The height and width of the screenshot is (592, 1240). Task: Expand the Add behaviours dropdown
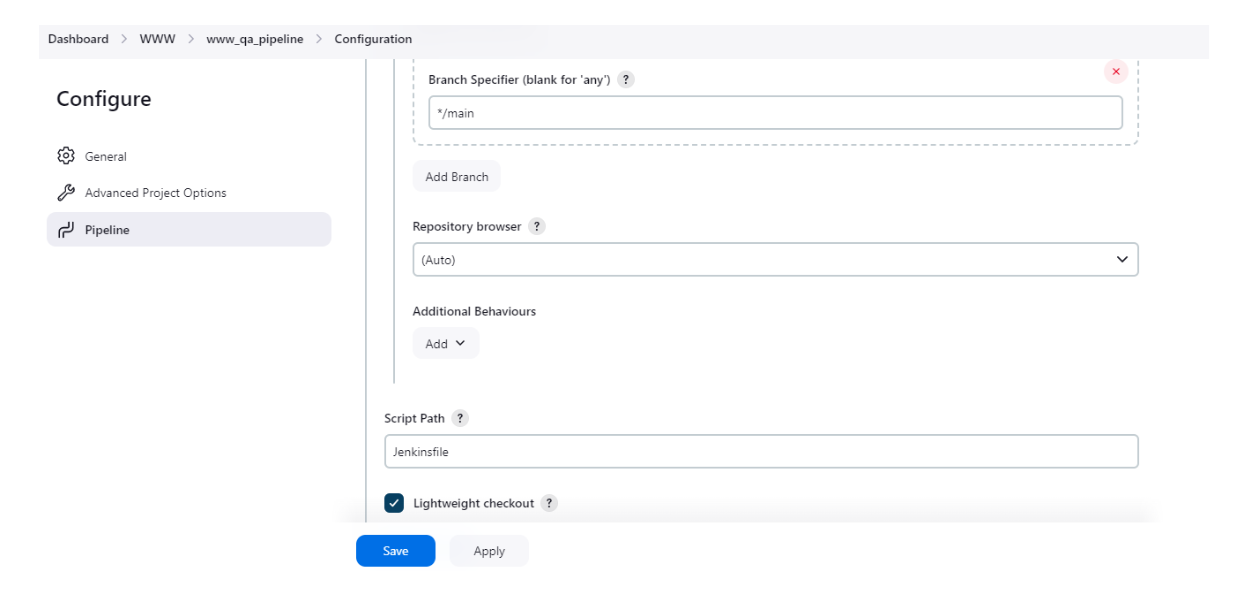[x=446, y=343]
